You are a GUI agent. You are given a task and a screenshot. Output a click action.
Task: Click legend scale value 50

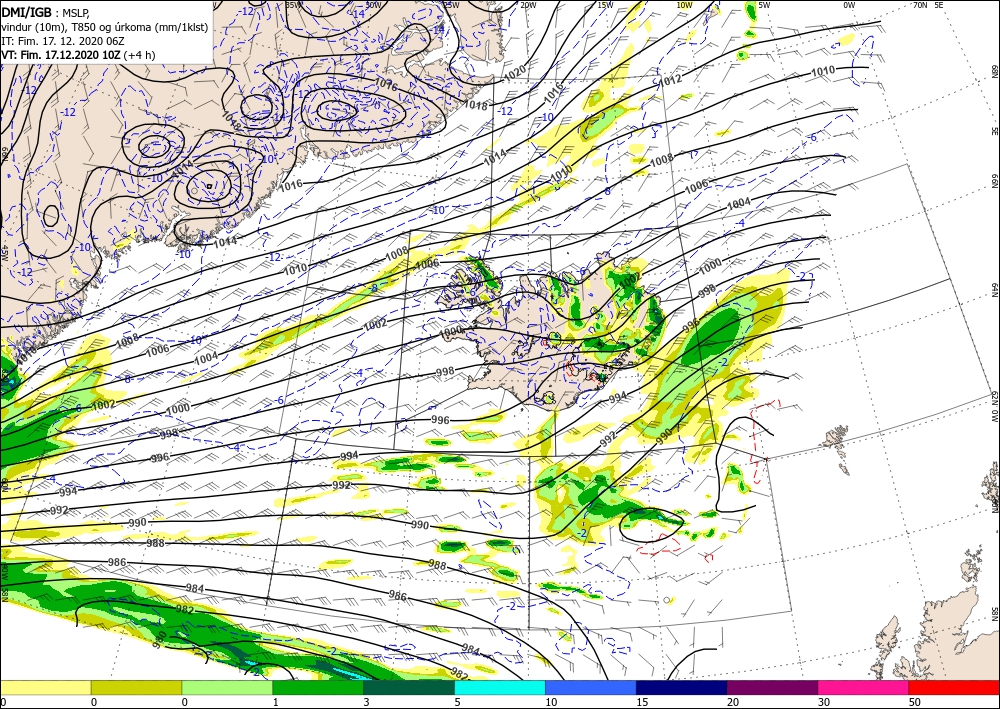pyautogui.click(x=913, y=703)
